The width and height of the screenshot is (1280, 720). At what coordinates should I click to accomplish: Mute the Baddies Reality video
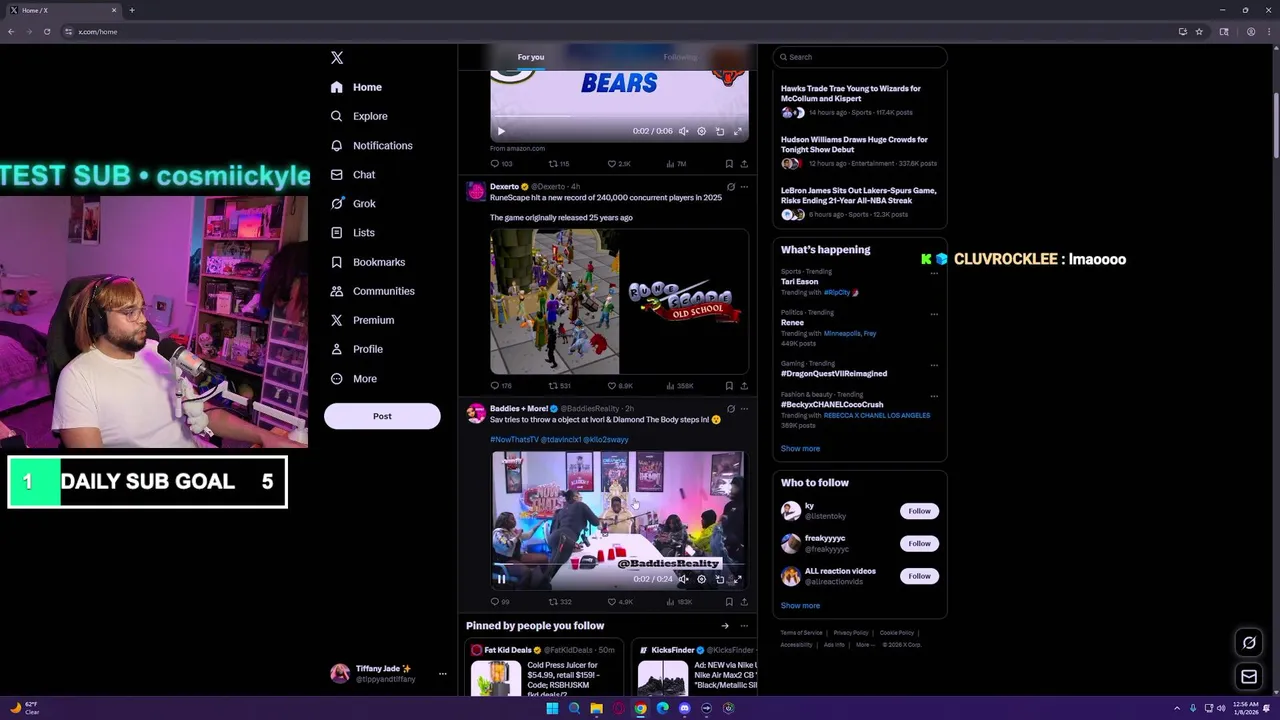[x=683, y=579]
